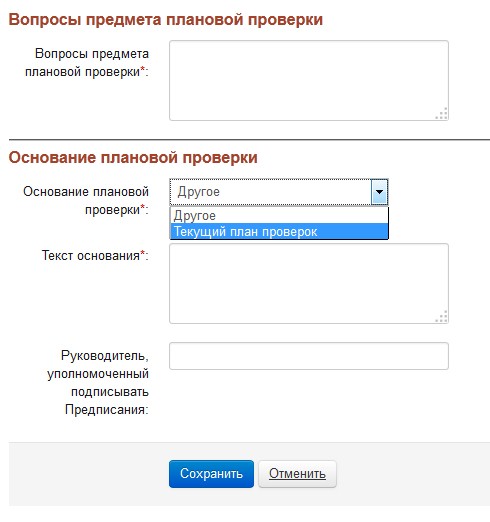
Task: Click the 'Вопросы предмета плановой проверки' field label
Action: tap(87, 63)
